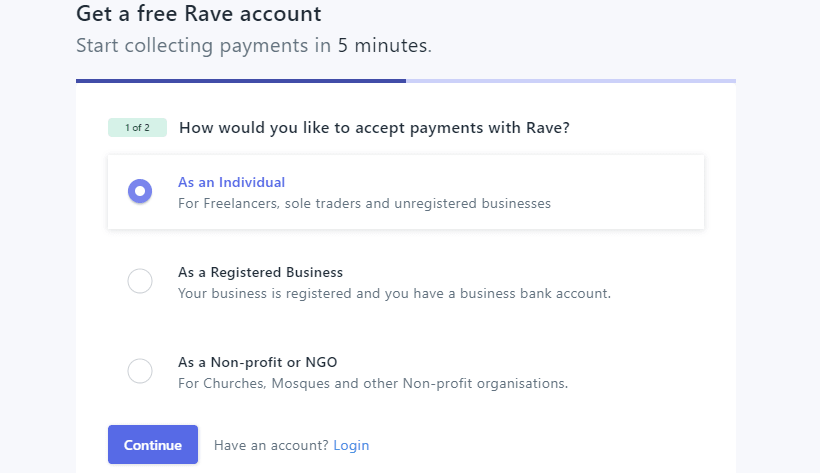Click the unfilled part of the progress bar
Viewport: 820px width, 473px height.
click(571, 81)
